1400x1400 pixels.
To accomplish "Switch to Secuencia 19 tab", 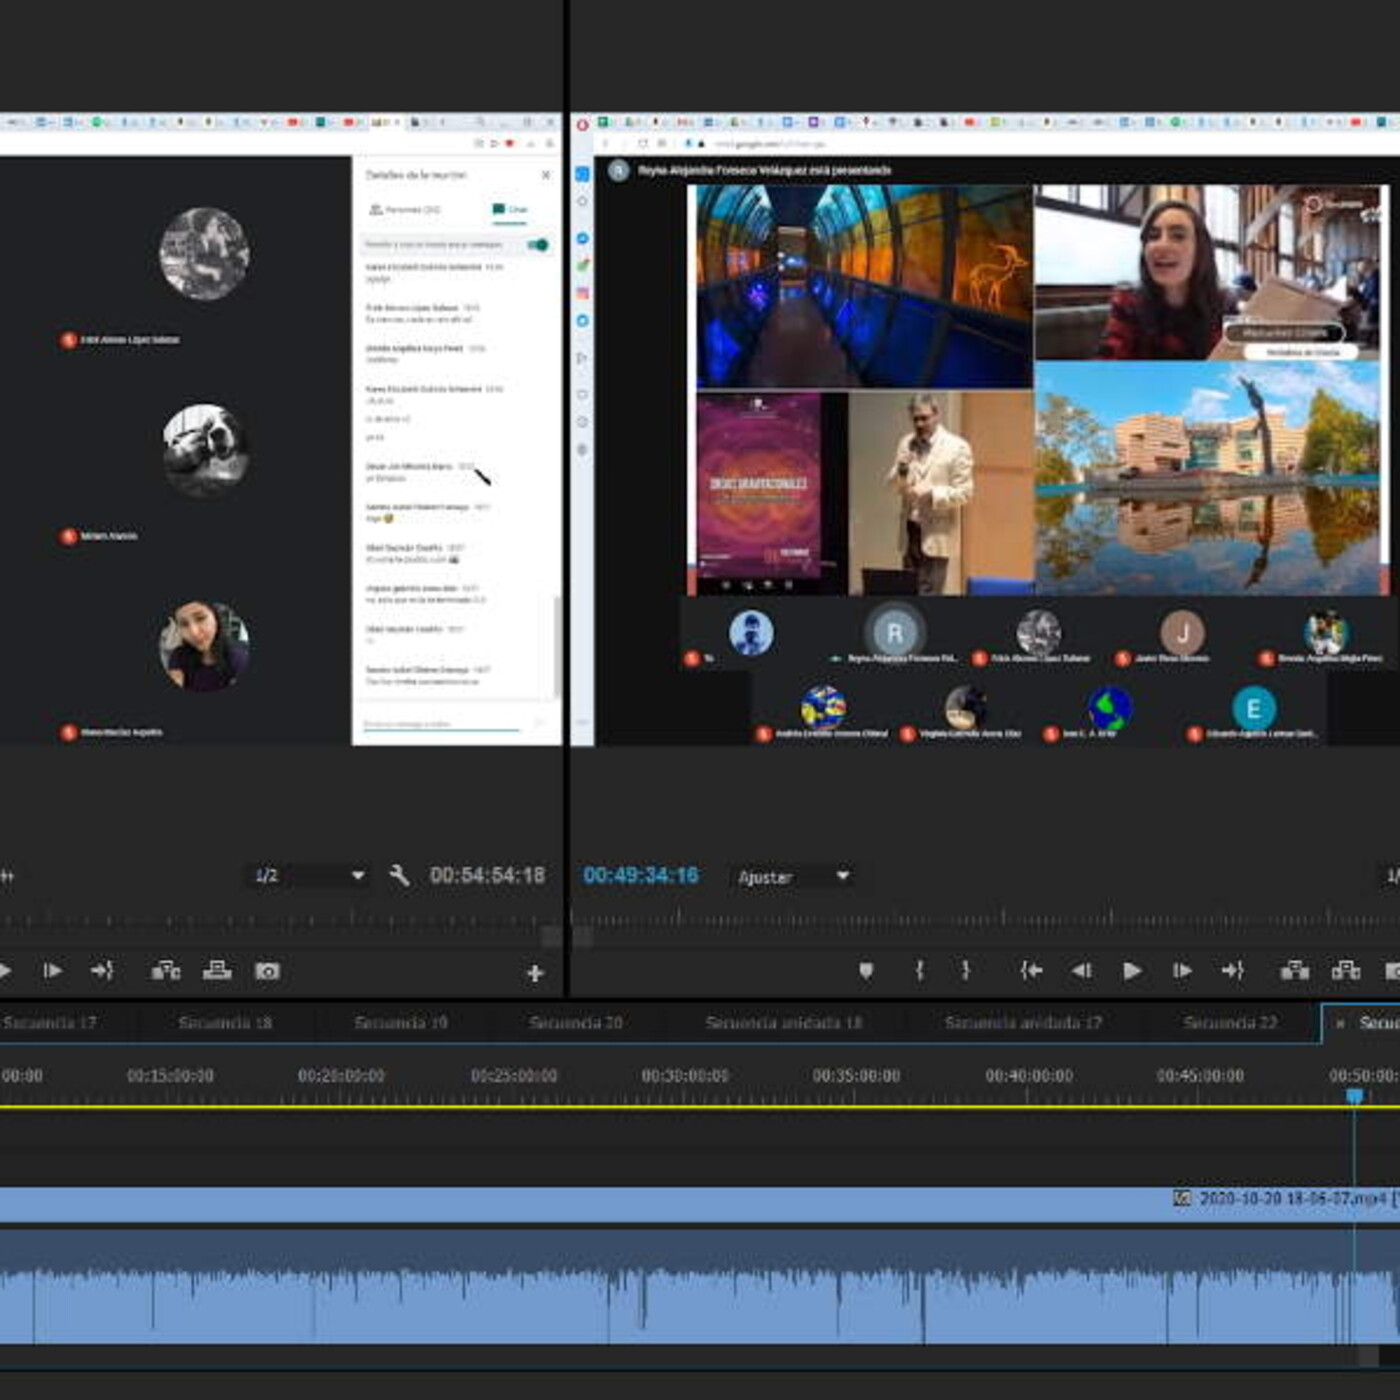I will (401, 1023).
